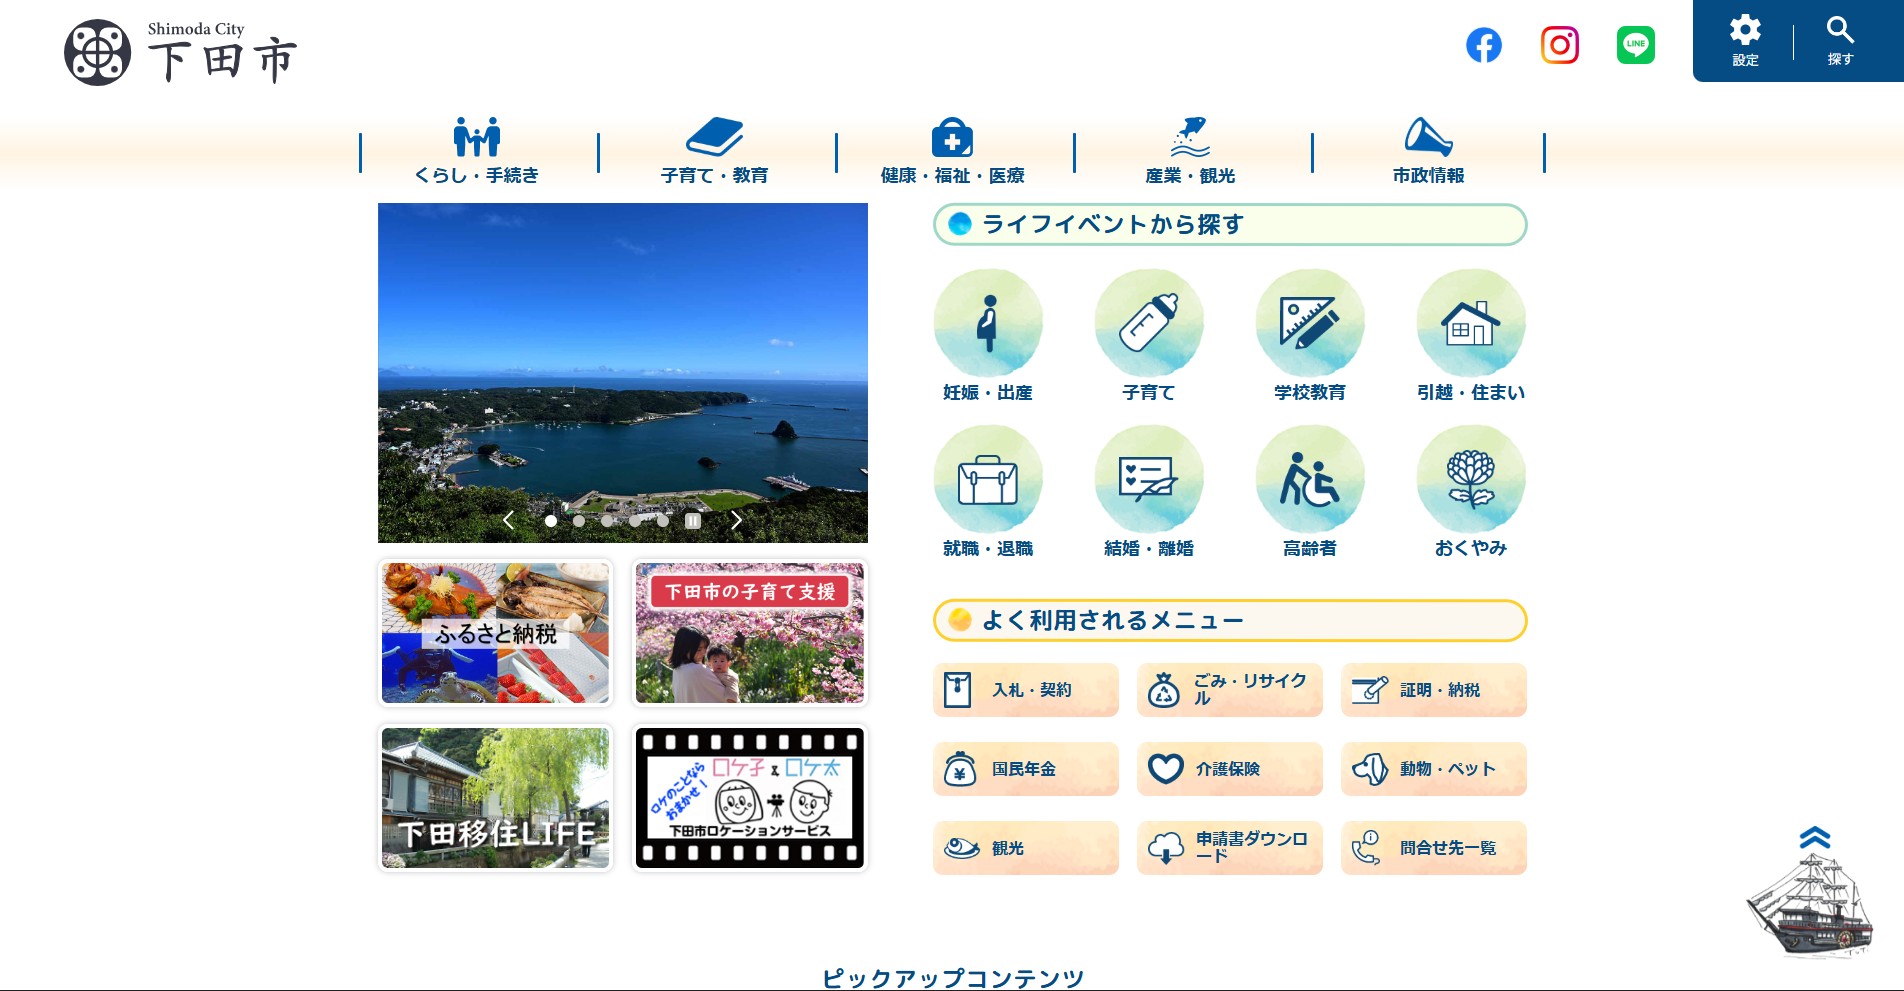Image resolution: width=1904 pixels, height=991 pixels.
Task: Open the ごみ・リサイクル menu button
Action: [1230, 690]
